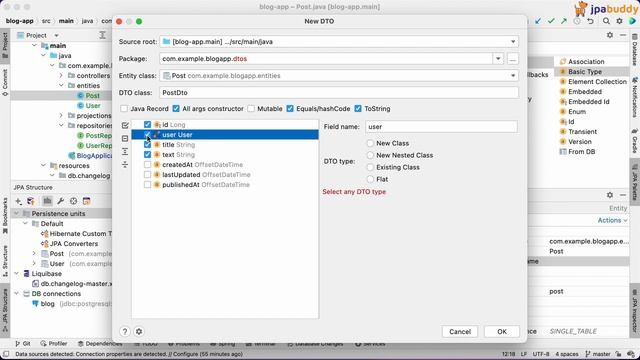Uncheck the id Long field checkbox

click(147, 124)
